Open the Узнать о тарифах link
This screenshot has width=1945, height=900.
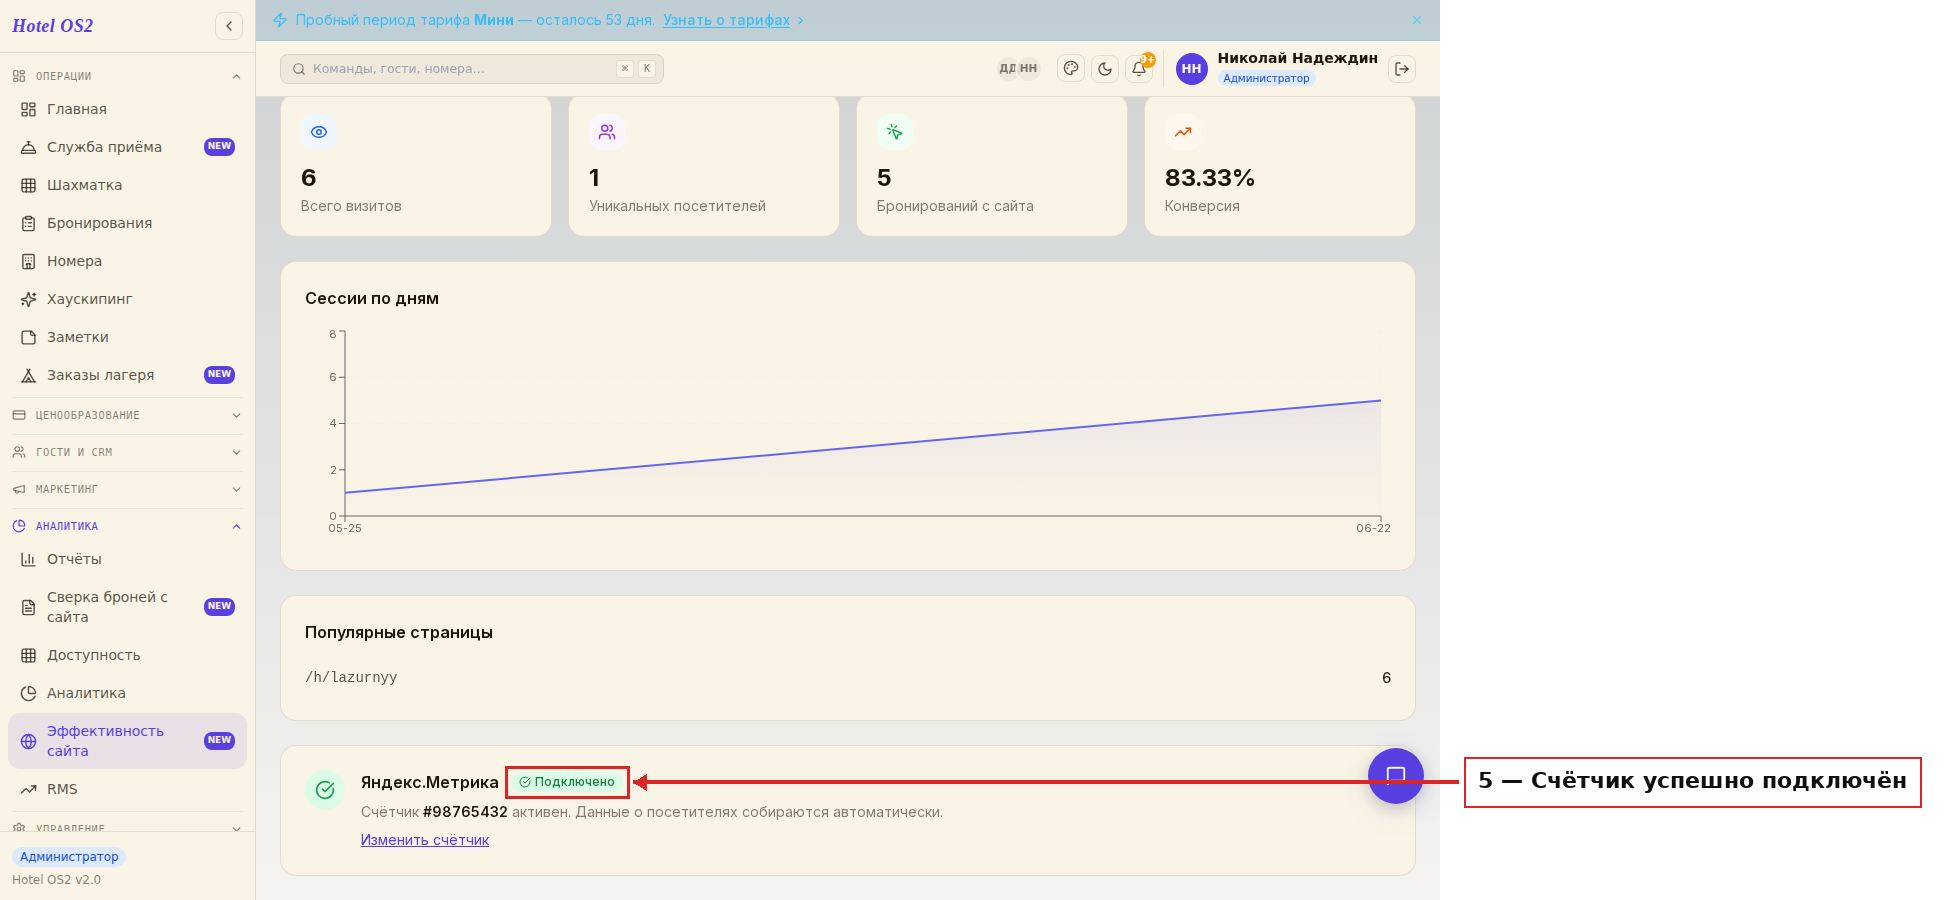727,20
